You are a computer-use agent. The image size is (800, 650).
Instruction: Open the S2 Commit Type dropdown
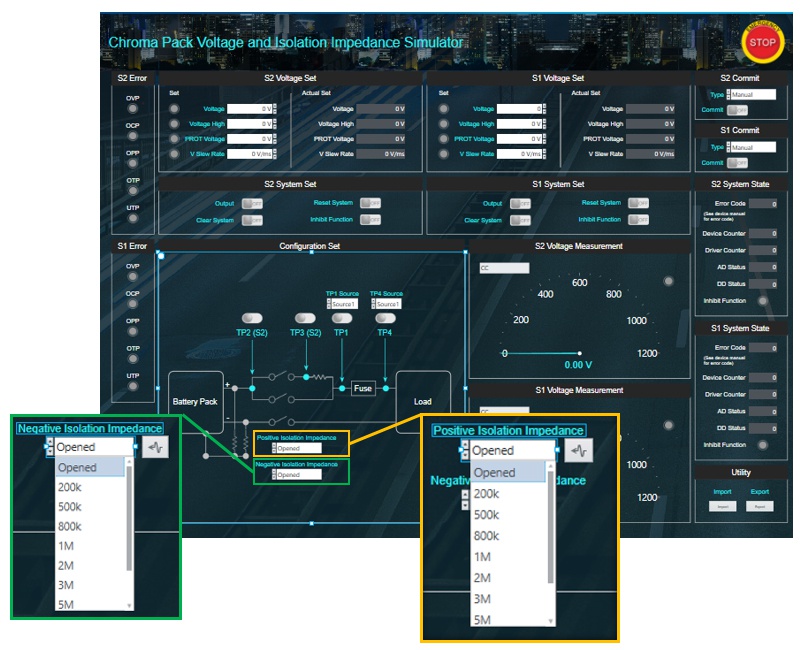[753, 95]
